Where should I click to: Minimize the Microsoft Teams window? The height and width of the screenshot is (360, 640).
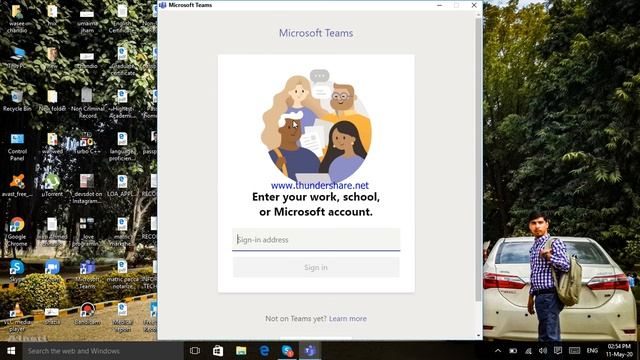tap(440, 5)
